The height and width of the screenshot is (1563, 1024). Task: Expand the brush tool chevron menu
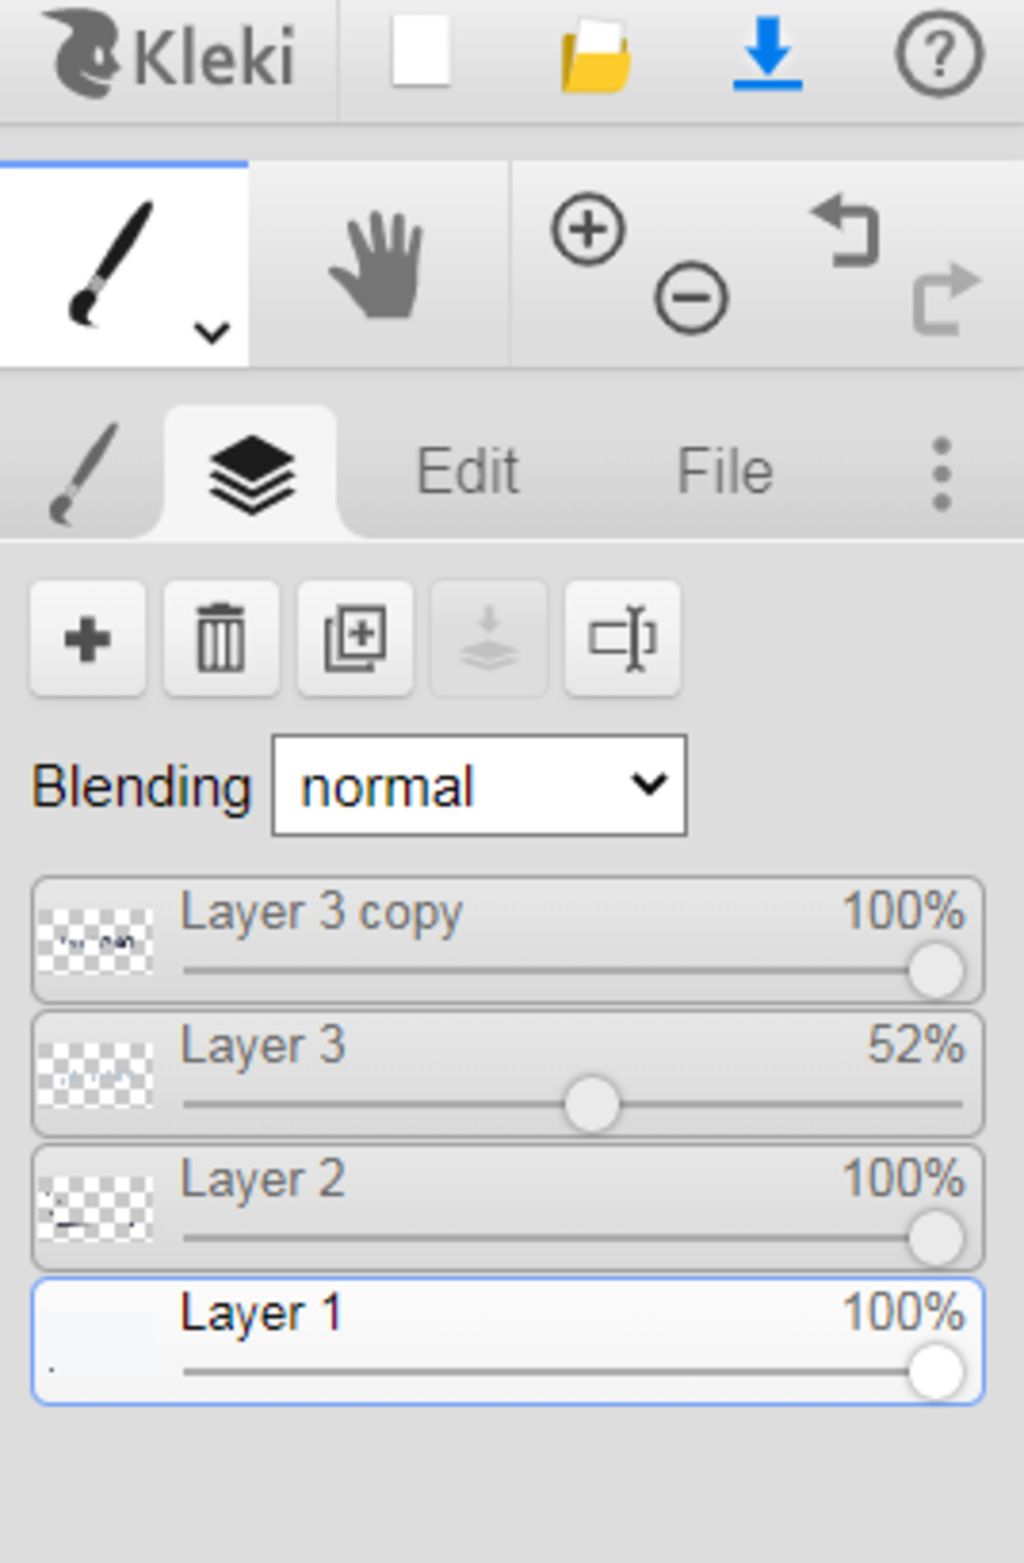tap(212, 332)
